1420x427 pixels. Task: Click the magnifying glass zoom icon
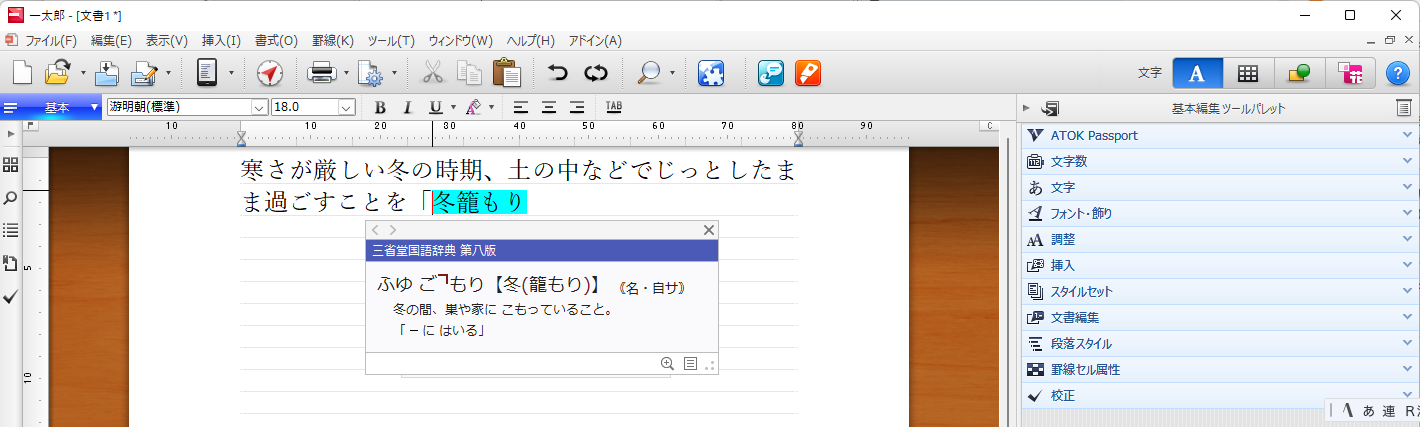649,73
